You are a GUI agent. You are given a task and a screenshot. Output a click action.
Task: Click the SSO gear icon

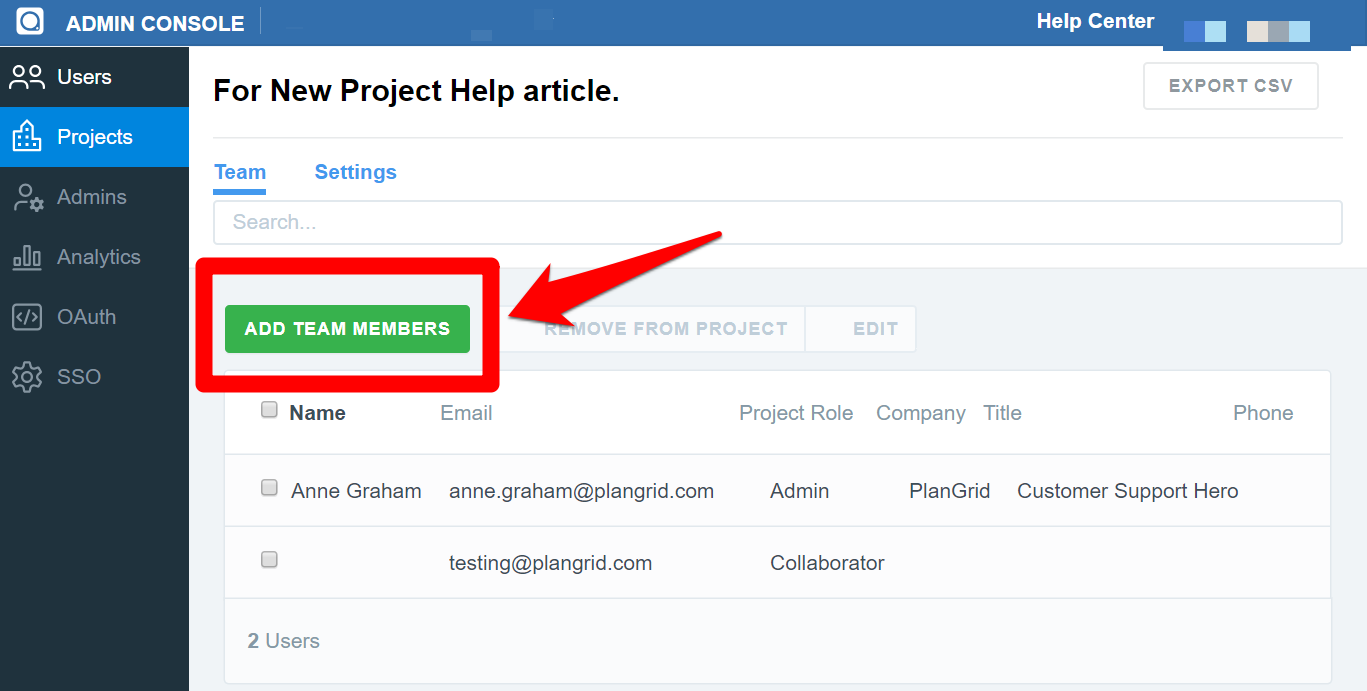pos(27,377)
